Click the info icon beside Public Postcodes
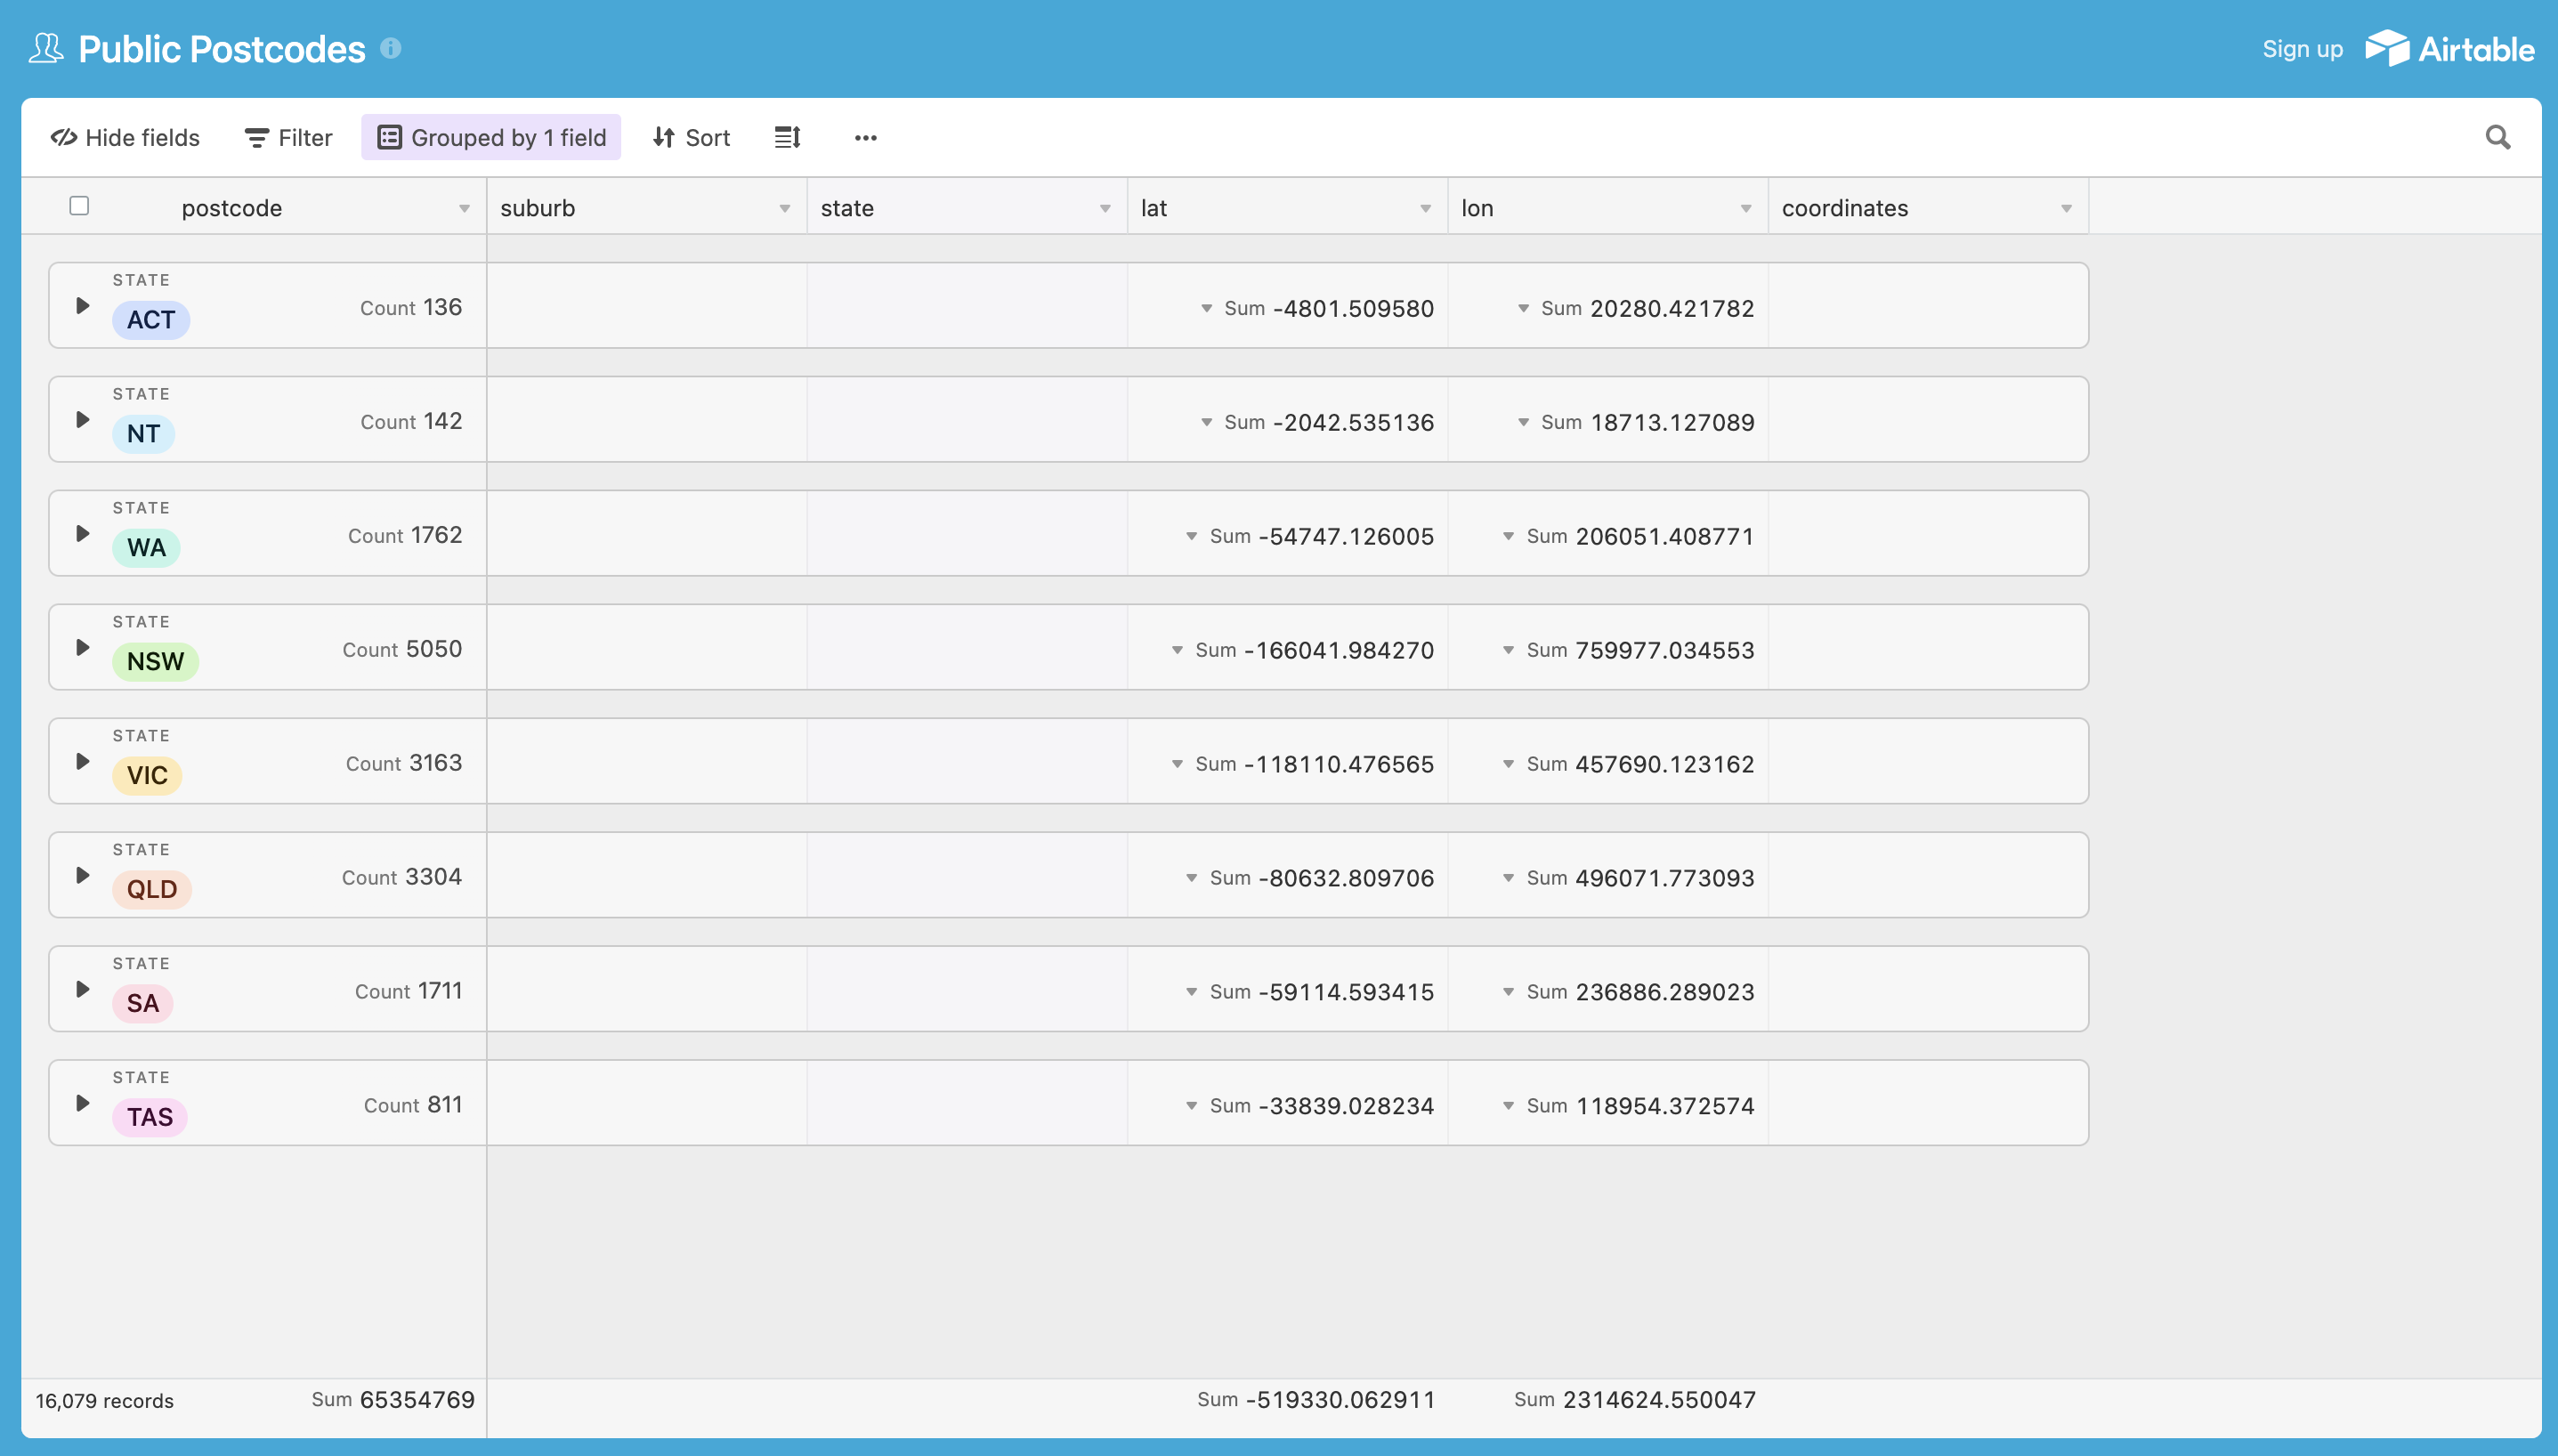2558x1456 pixels. click(391, 48)
